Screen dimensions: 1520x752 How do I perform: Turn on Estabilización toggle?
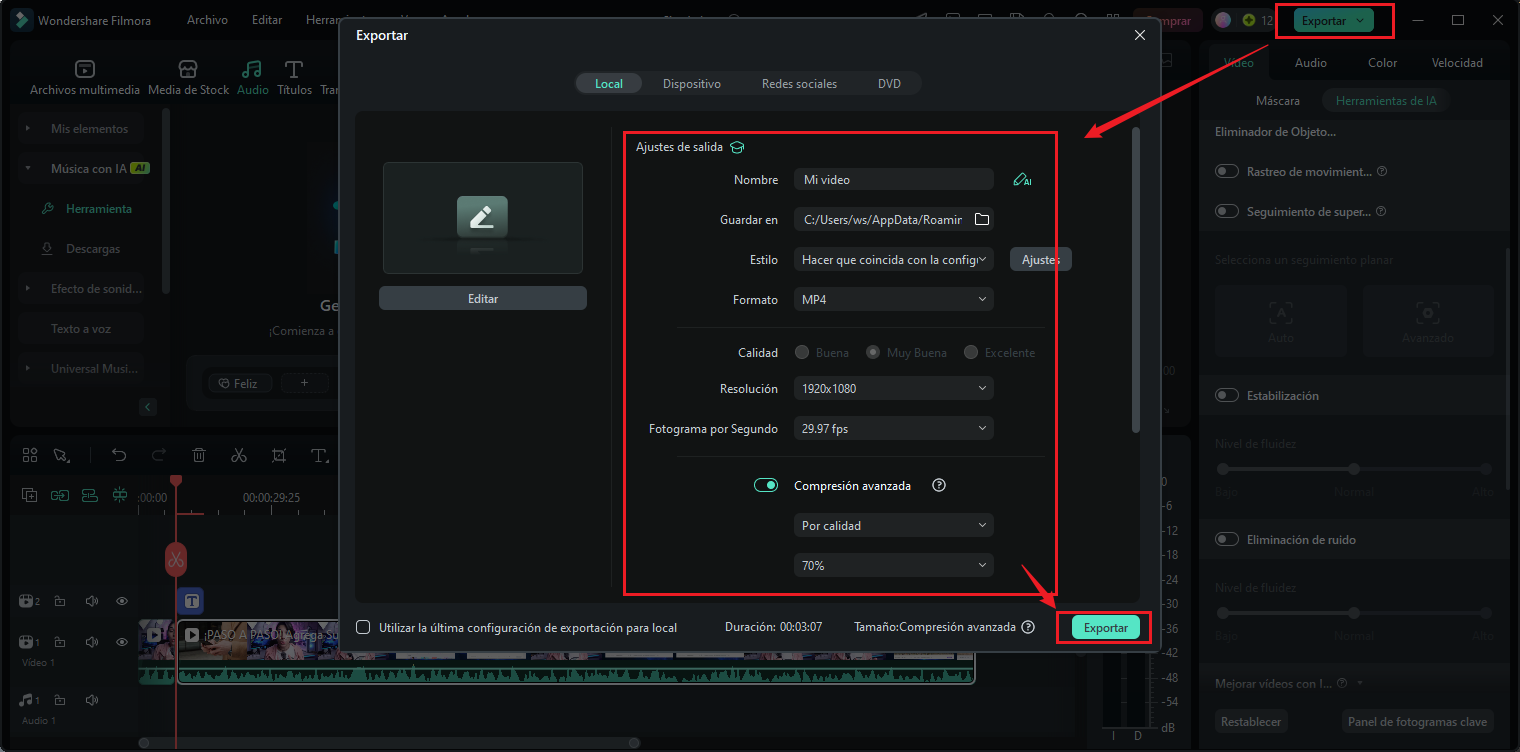(1227, 396)
